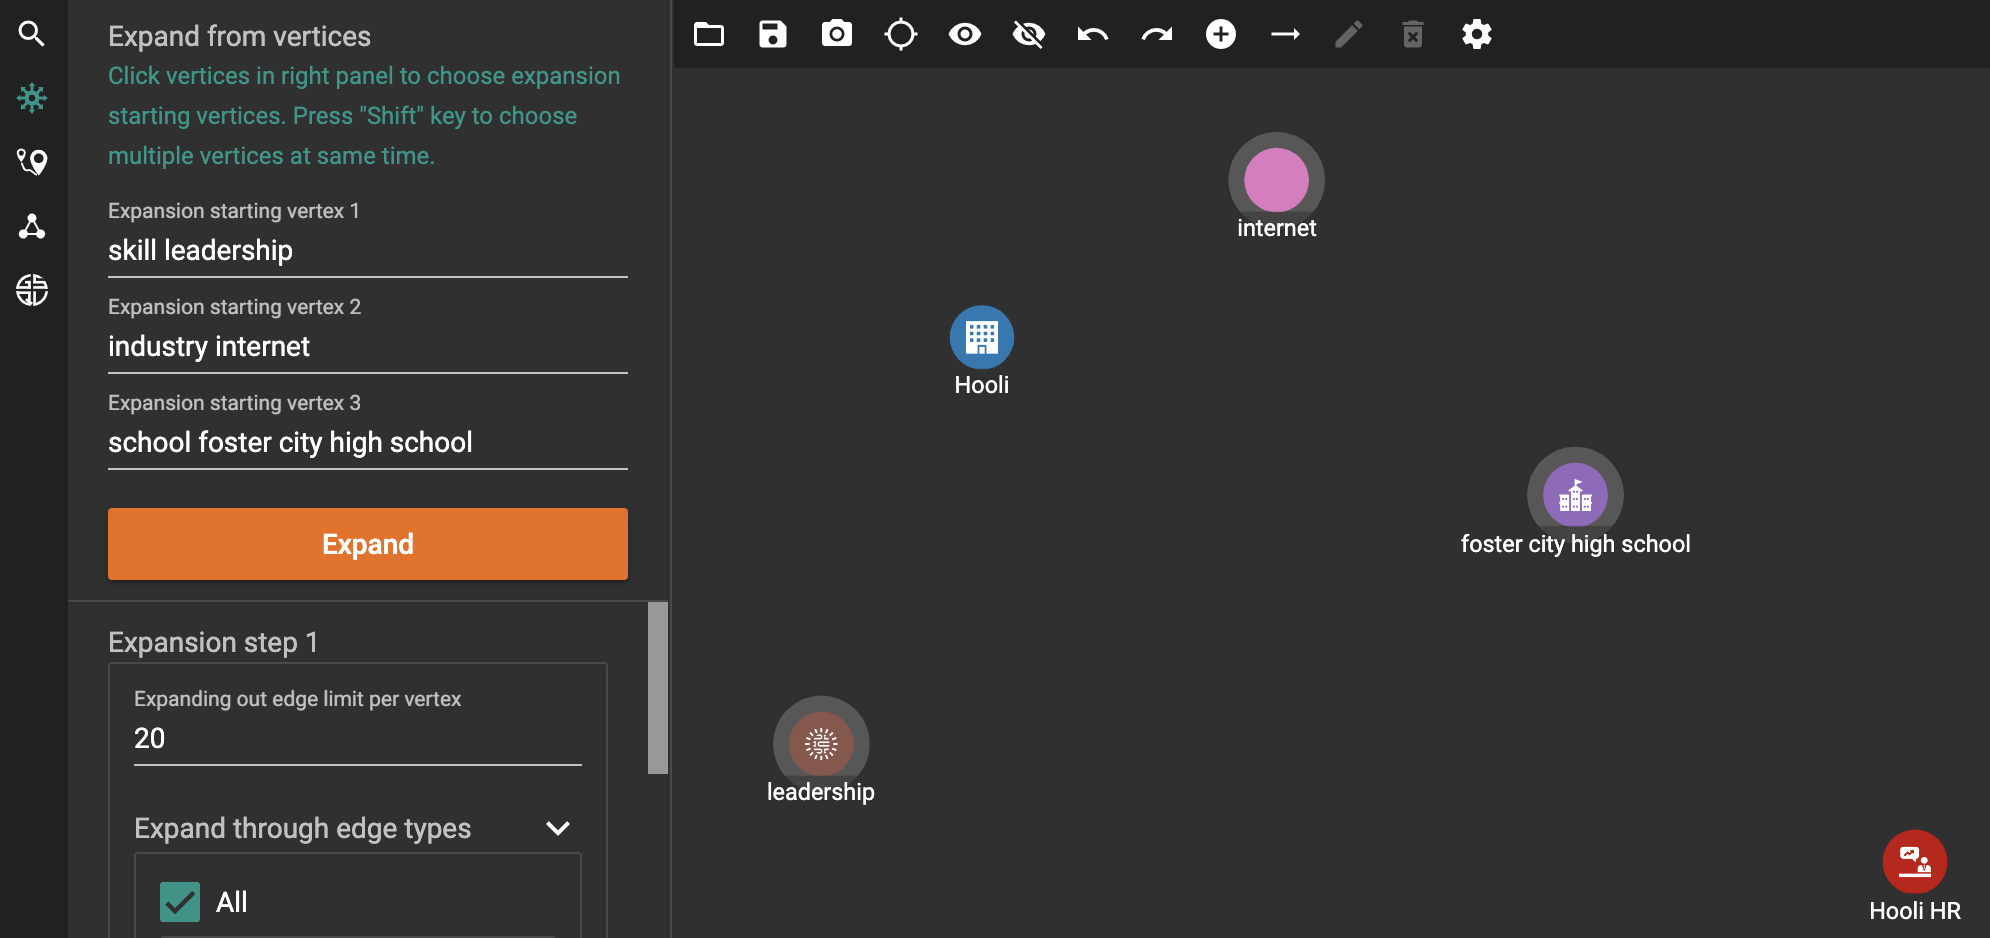Hide vertices using the crossed-eye icon
This screenshot has width=1990, height=938.
click(x=1029, y=34)
